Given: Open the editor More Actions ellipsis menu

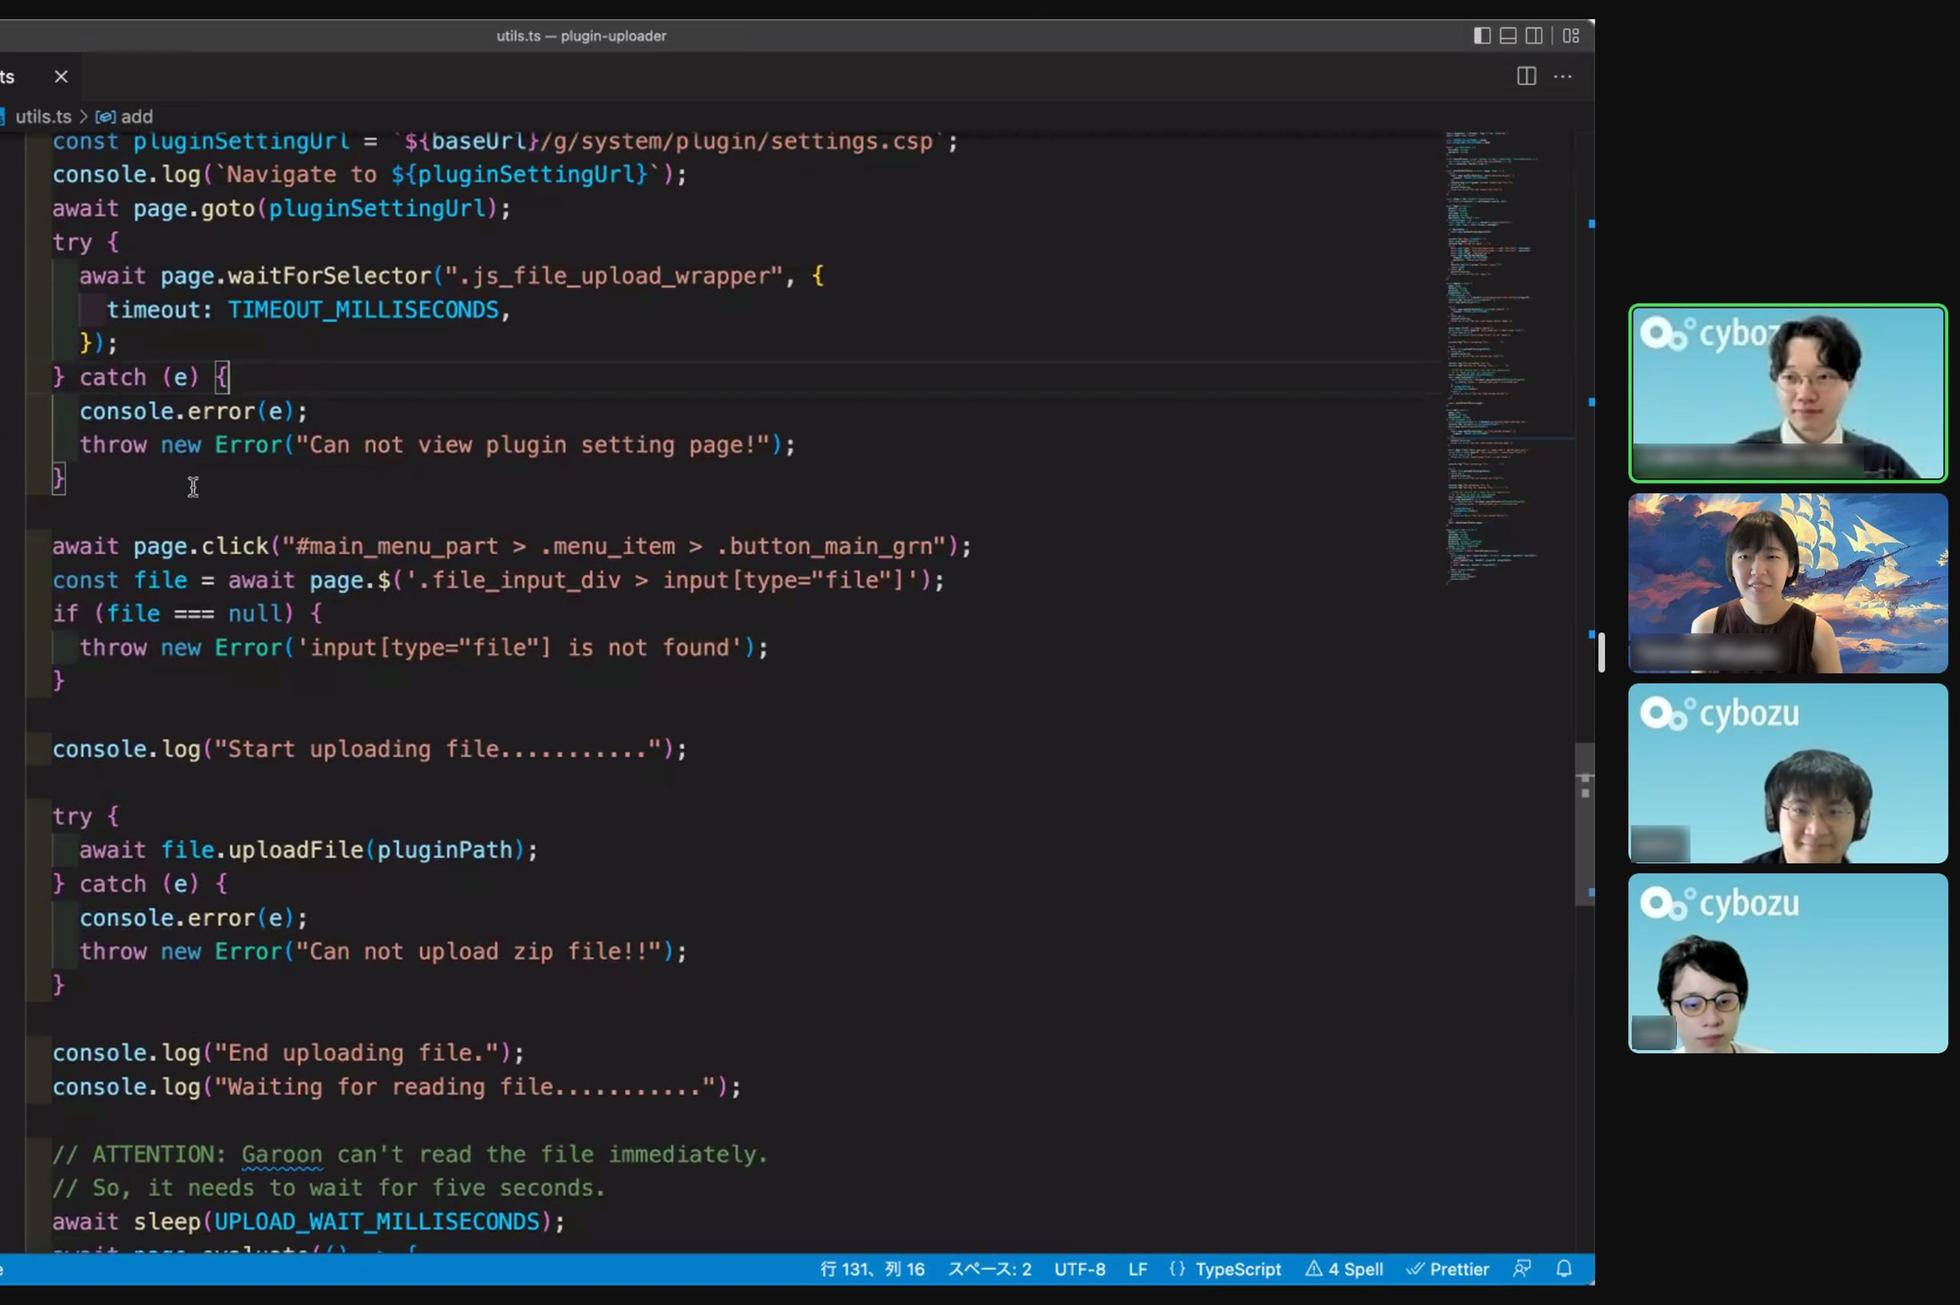Looking at the screenshot, I should point(1563,76).
